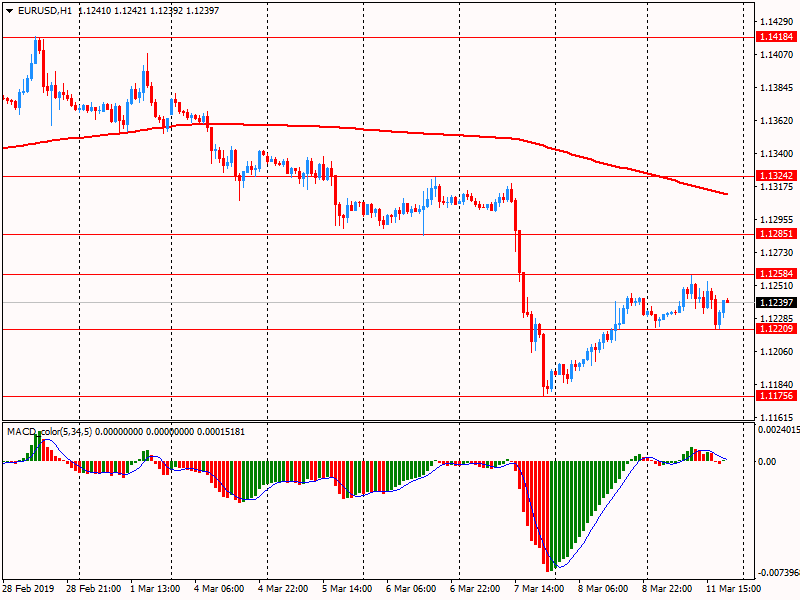Click the 1.11756 red price level label
The width and height of the screenshot is (800, 600).
(x=777, y=396)
